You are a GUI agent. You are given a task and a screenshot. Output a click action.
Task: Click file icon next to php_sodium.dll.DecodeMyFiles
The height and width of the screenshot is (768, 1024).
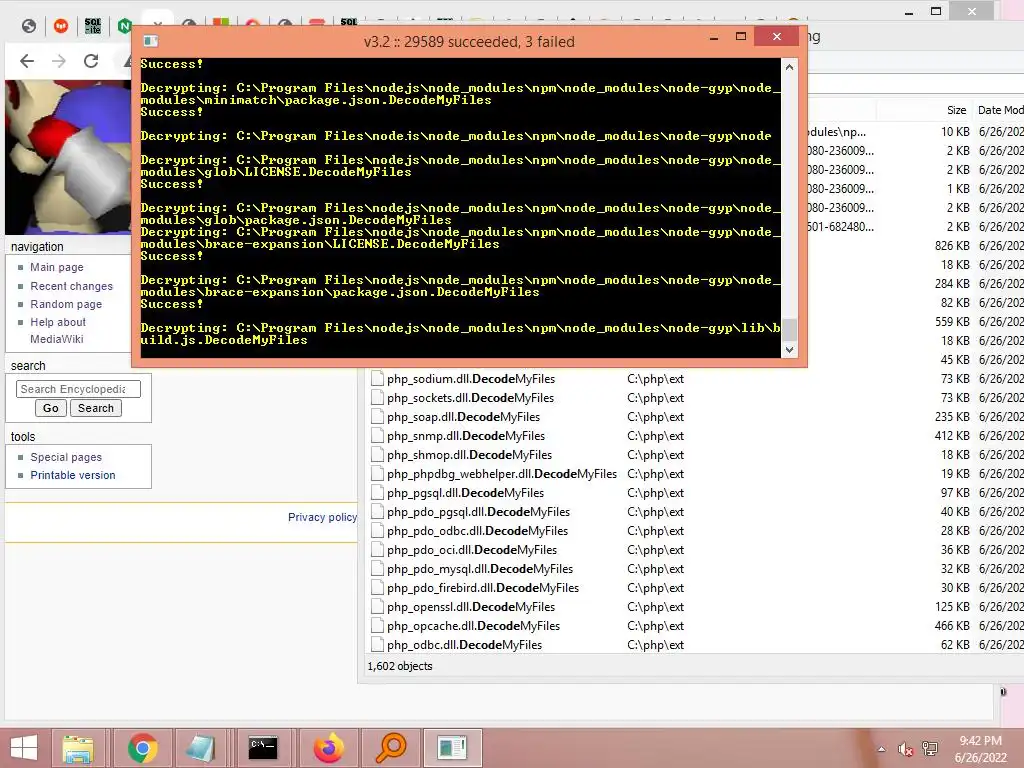[x=377, y=379]
